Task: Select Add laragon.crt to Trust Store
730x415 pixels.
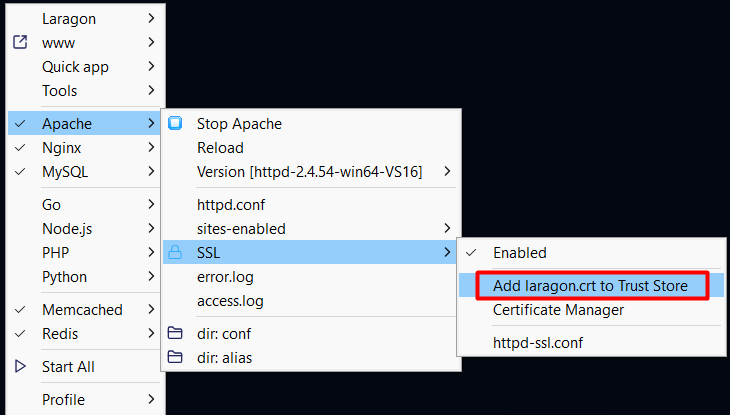Action: tap(590, 286)
